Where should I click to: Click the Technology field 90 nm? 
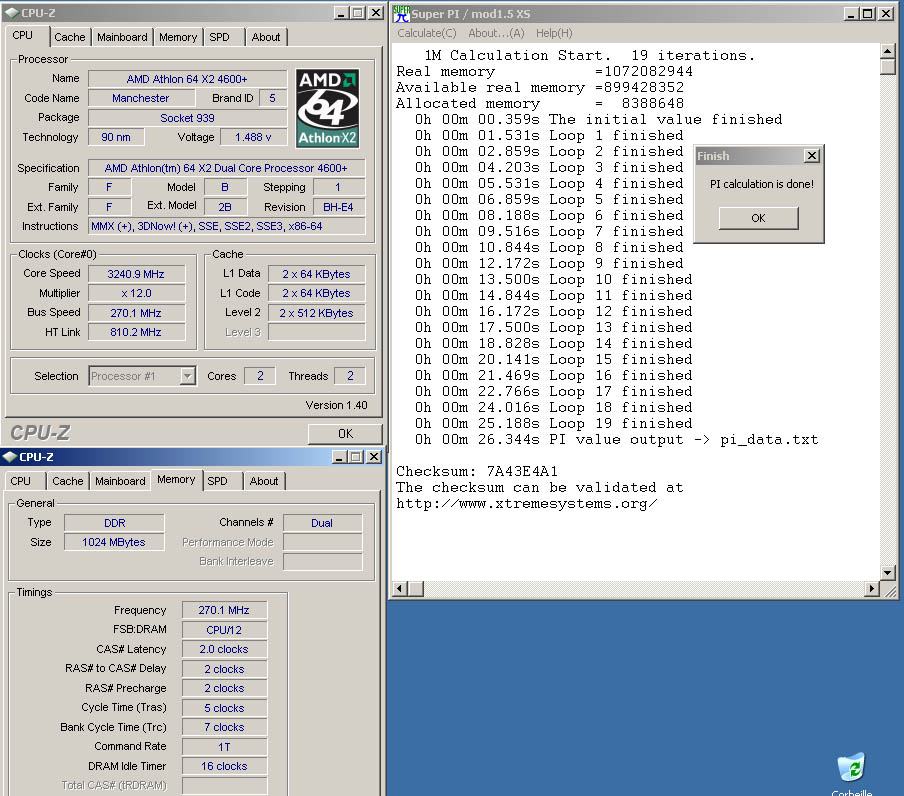tap(116, 137)
